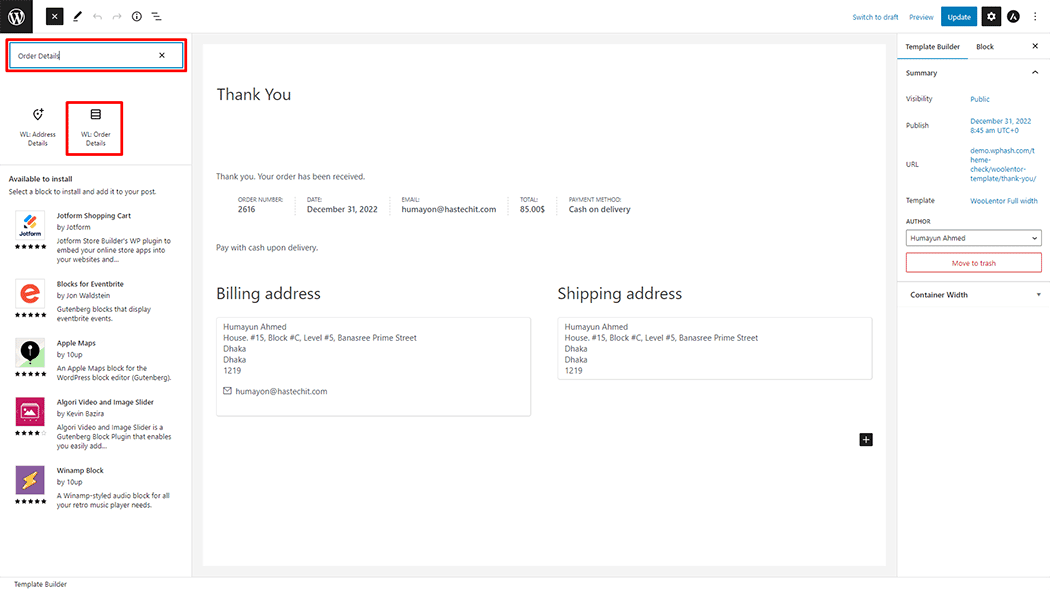Open the document Details info icon
This screenshot has height=590, width=1050.
pos(137,17)
